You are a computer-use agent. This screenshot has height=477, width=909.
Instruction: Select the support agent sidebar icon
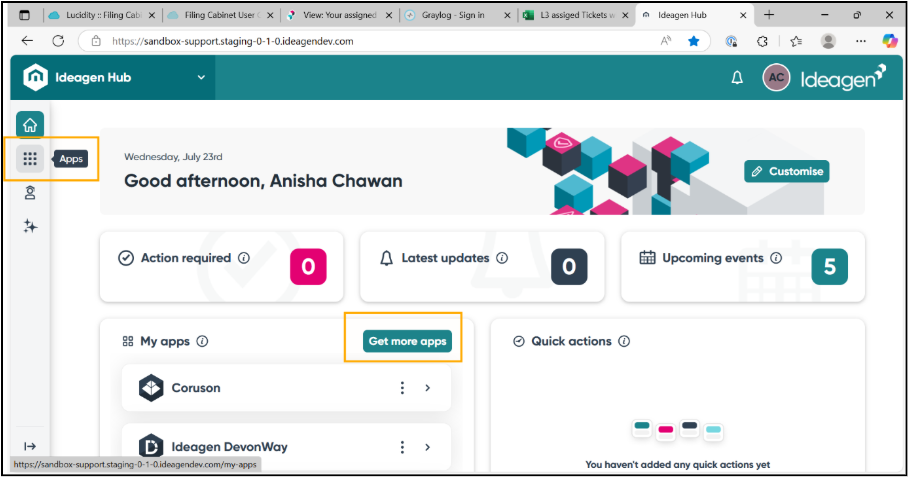coord(30,193)
